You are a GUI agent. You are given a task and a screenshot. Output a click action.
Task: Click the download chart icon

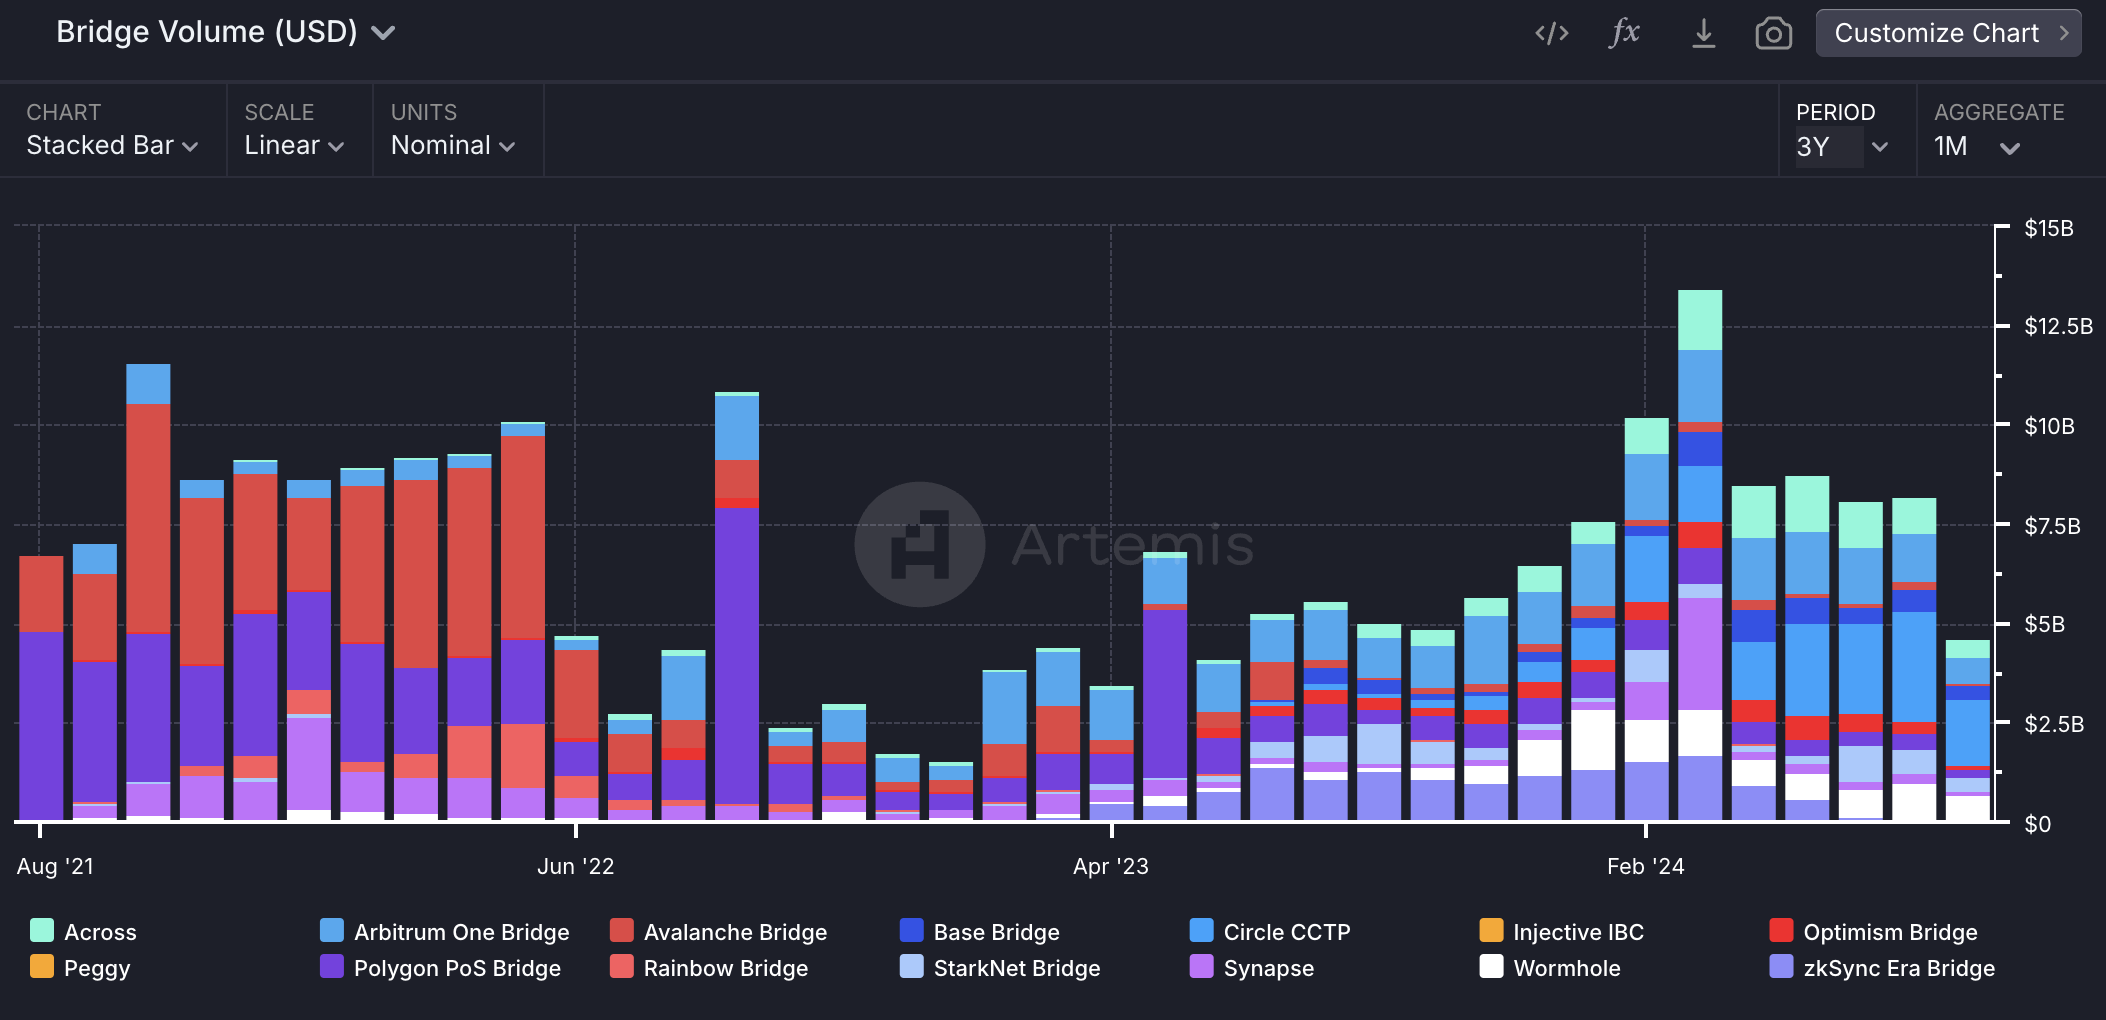(1703, 34)
